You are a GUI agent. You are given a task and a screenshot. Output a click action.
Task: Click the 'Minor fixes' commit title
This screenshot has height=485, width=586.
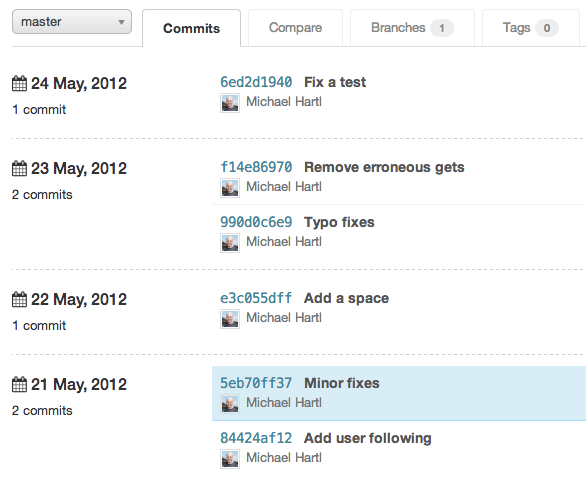(x=342, y=383)
